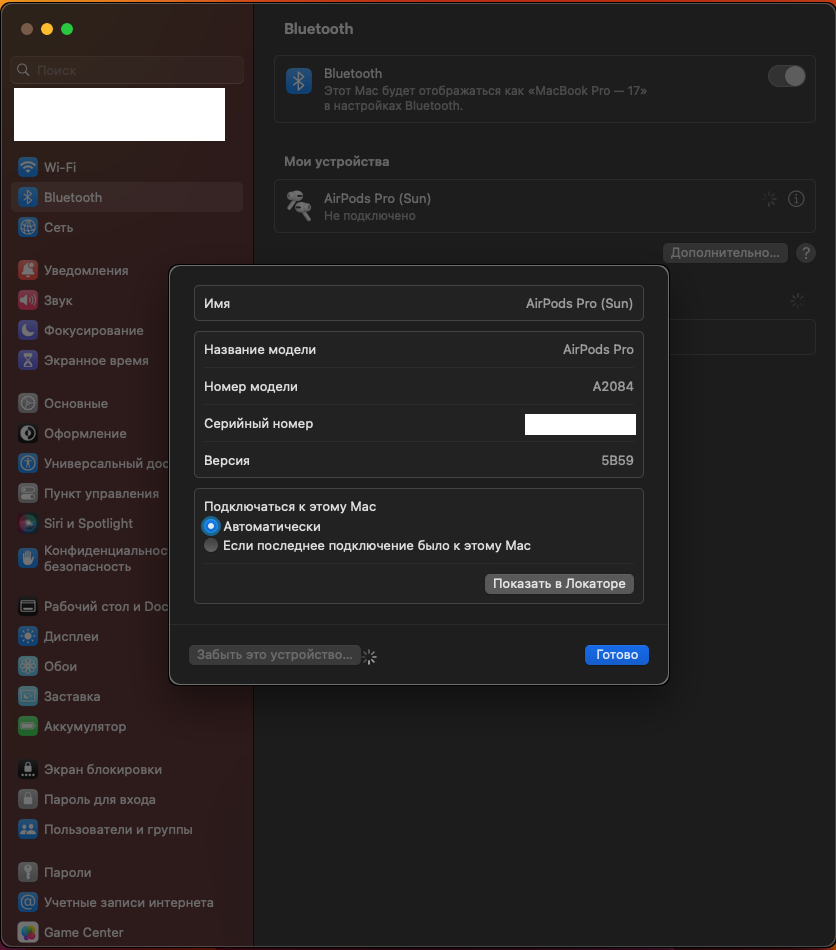The width and height of the screenshot is (836, 950).
Task: Click the Wi-Fi icon in sidebar
Action: (28, 167)
